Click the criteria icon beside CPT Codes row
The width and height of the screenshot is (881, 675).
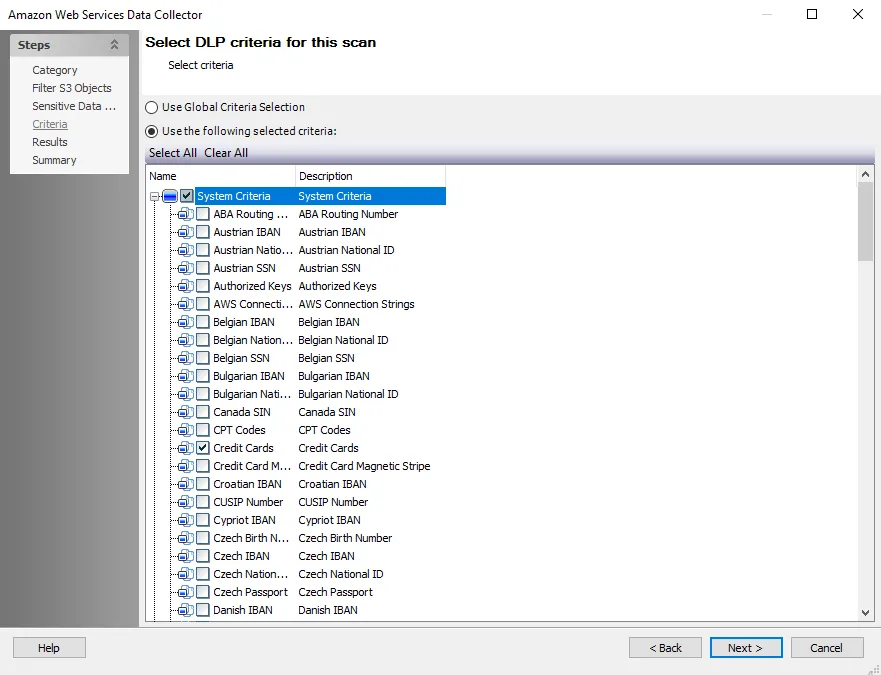185,430
